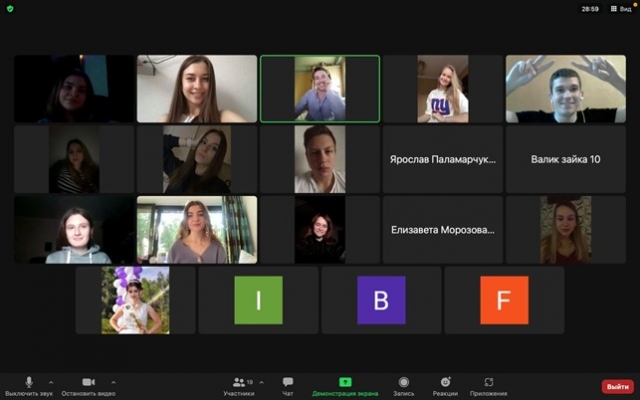
Task: Select the tile with person in gray hoodie
Action: pyautogui.click(x=74, y=230)
